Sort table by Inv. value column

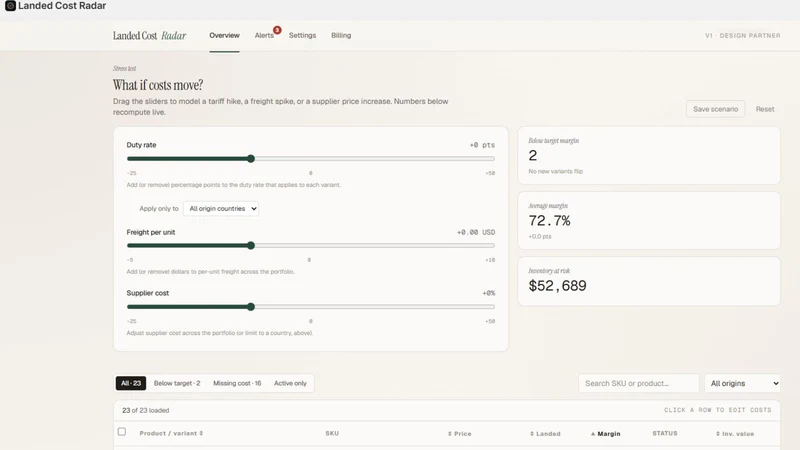[735, 434]
